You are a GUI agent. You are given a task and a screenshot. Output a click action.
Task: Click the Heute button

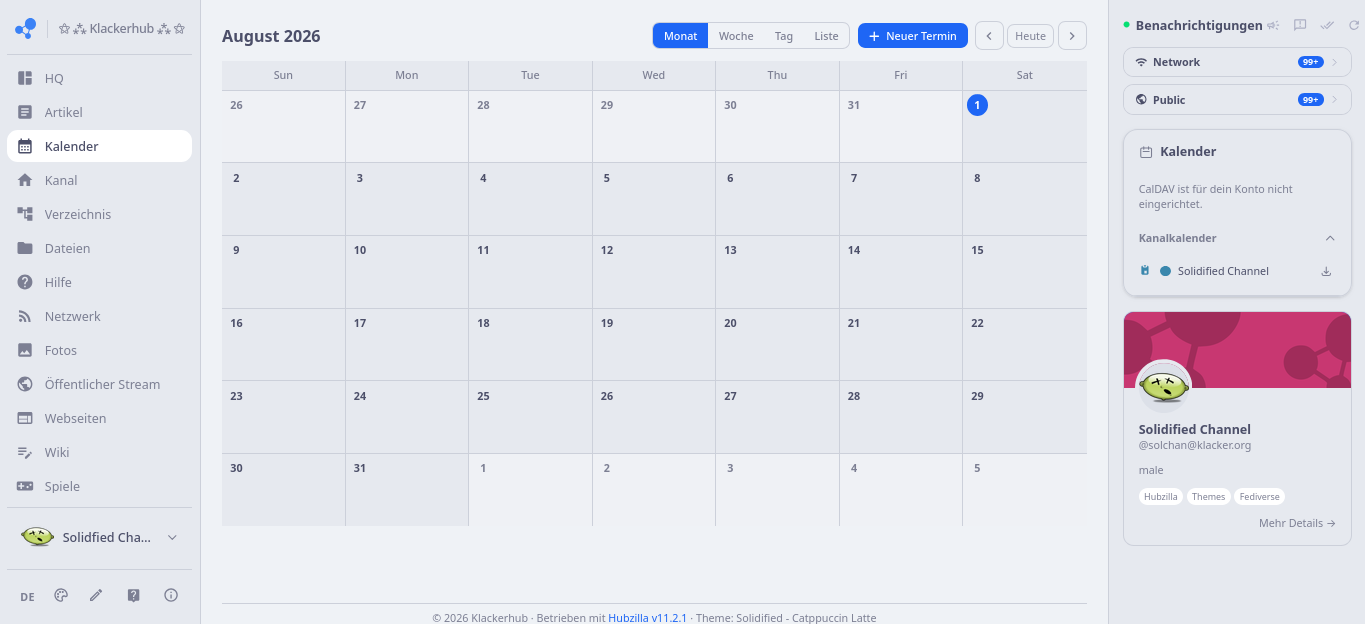click(1030, 36)
